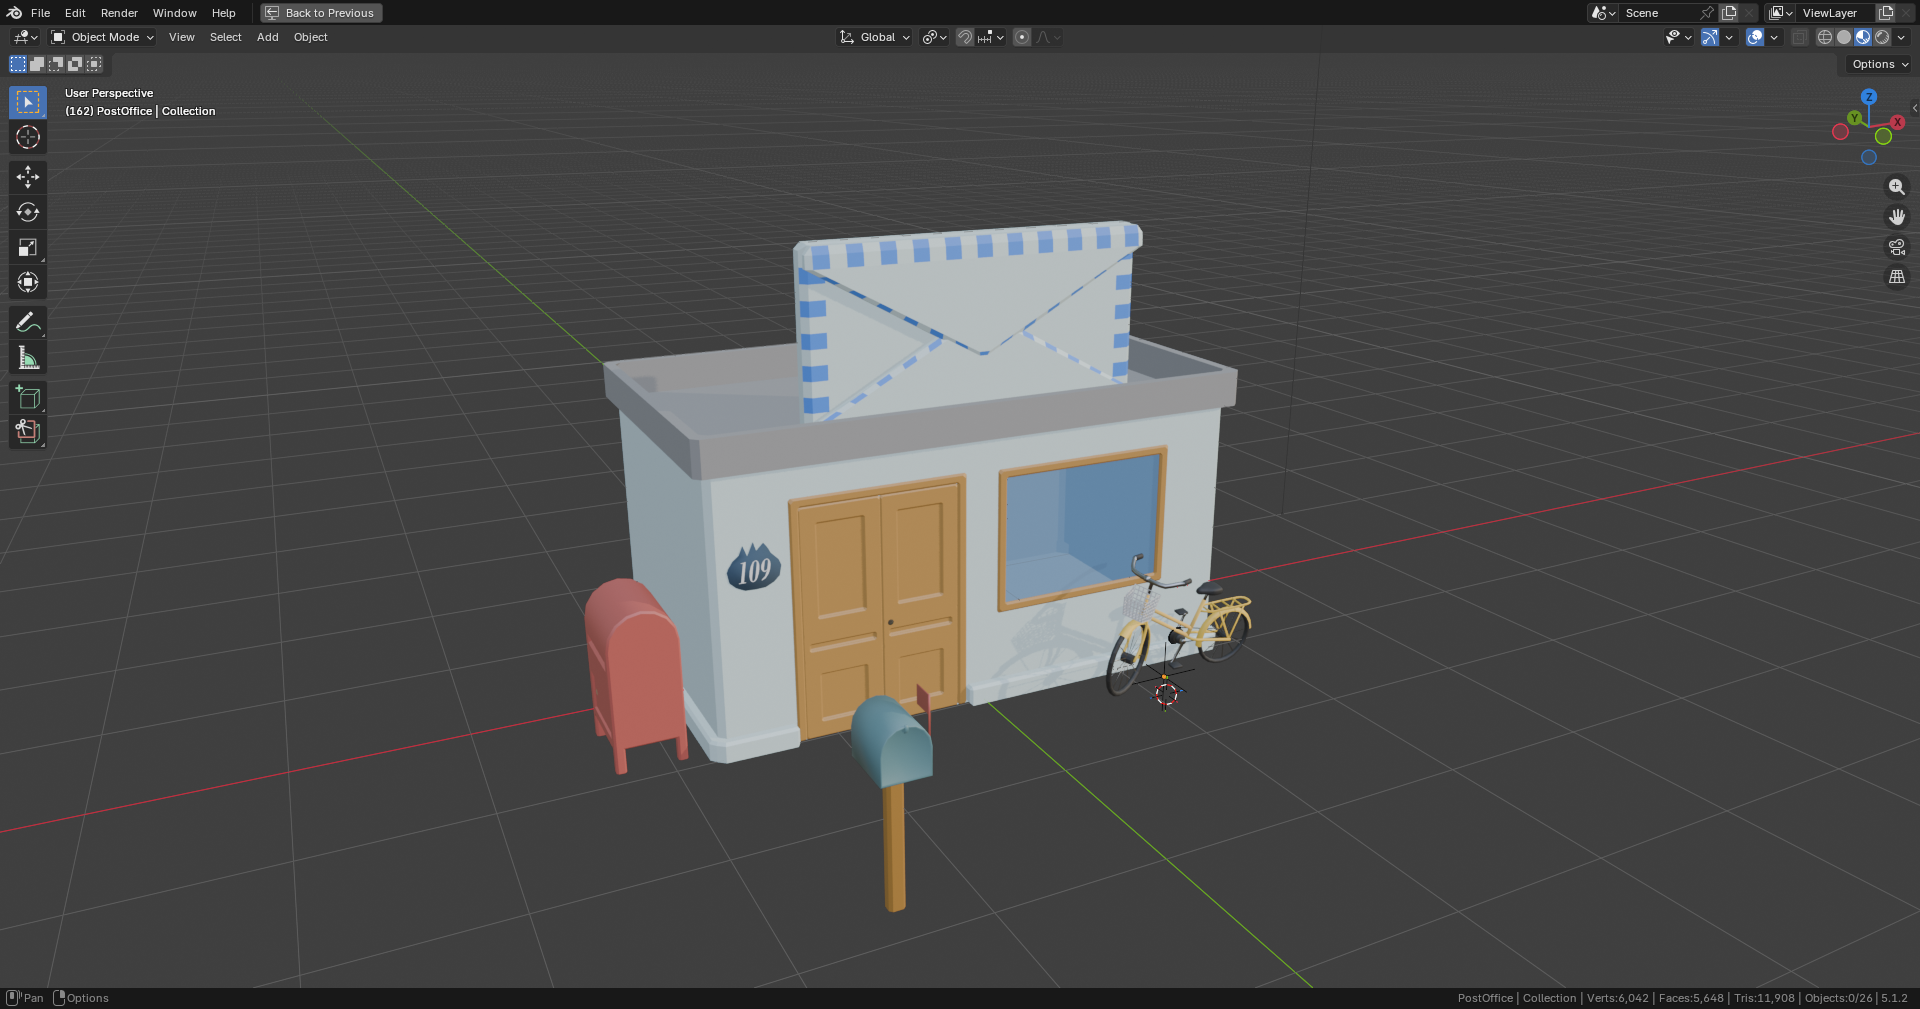Set selection mode to new selection
1920x1009 pixels.
[18, 64]
